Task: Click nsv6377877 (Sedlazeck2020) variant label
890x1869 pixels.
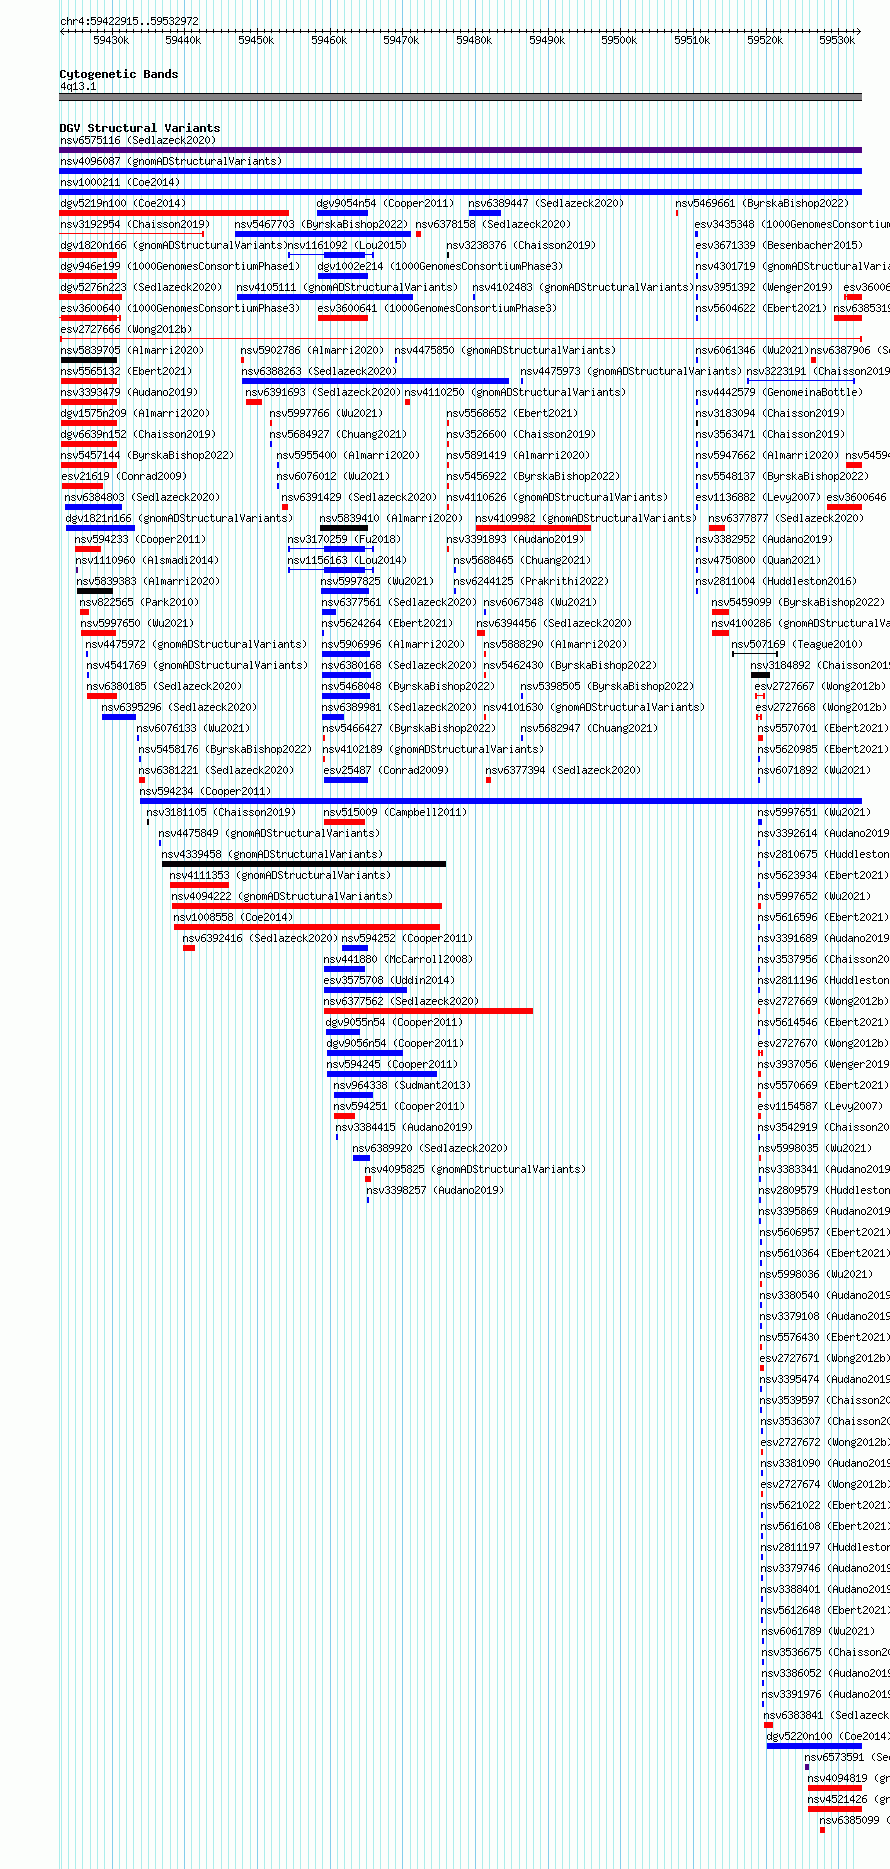Action: tap(786, 518)
